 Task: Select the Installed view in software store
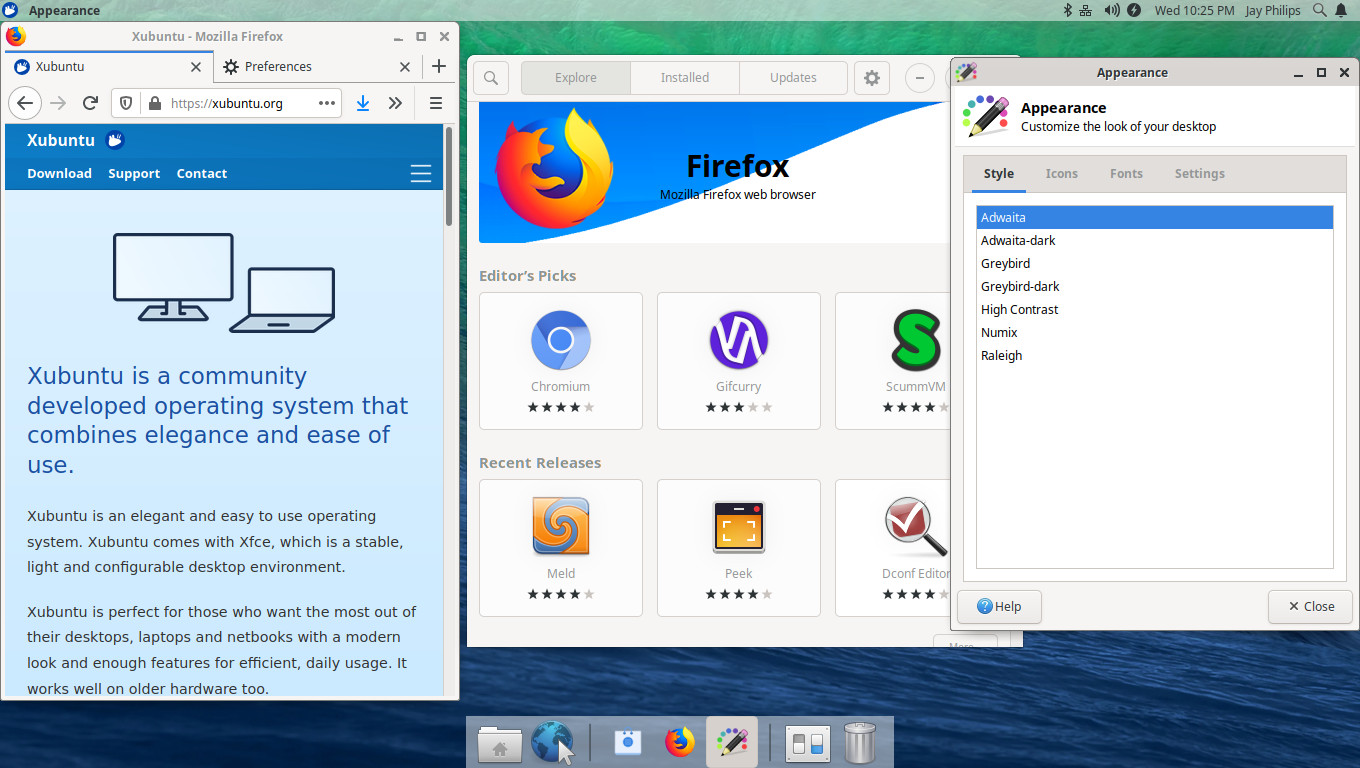[x=685, y=78]
